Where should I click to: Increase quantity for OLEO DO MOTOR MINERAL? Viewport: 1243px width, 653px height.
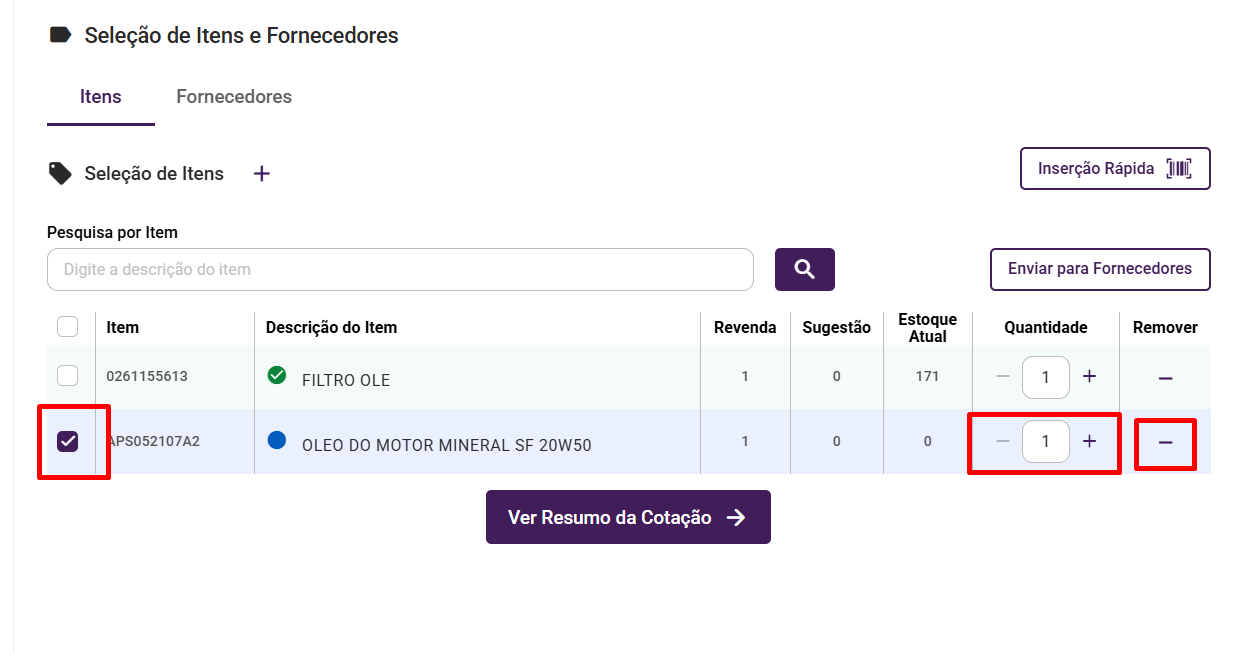pos(1090,441)
